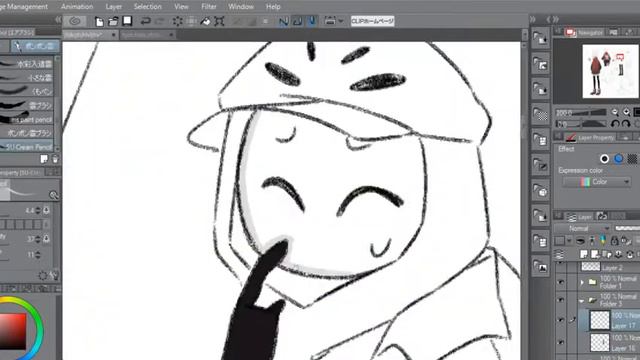This screenshot has height=360, width=640.
Task: Open the Window menu
Action: (x=241, y=7)
